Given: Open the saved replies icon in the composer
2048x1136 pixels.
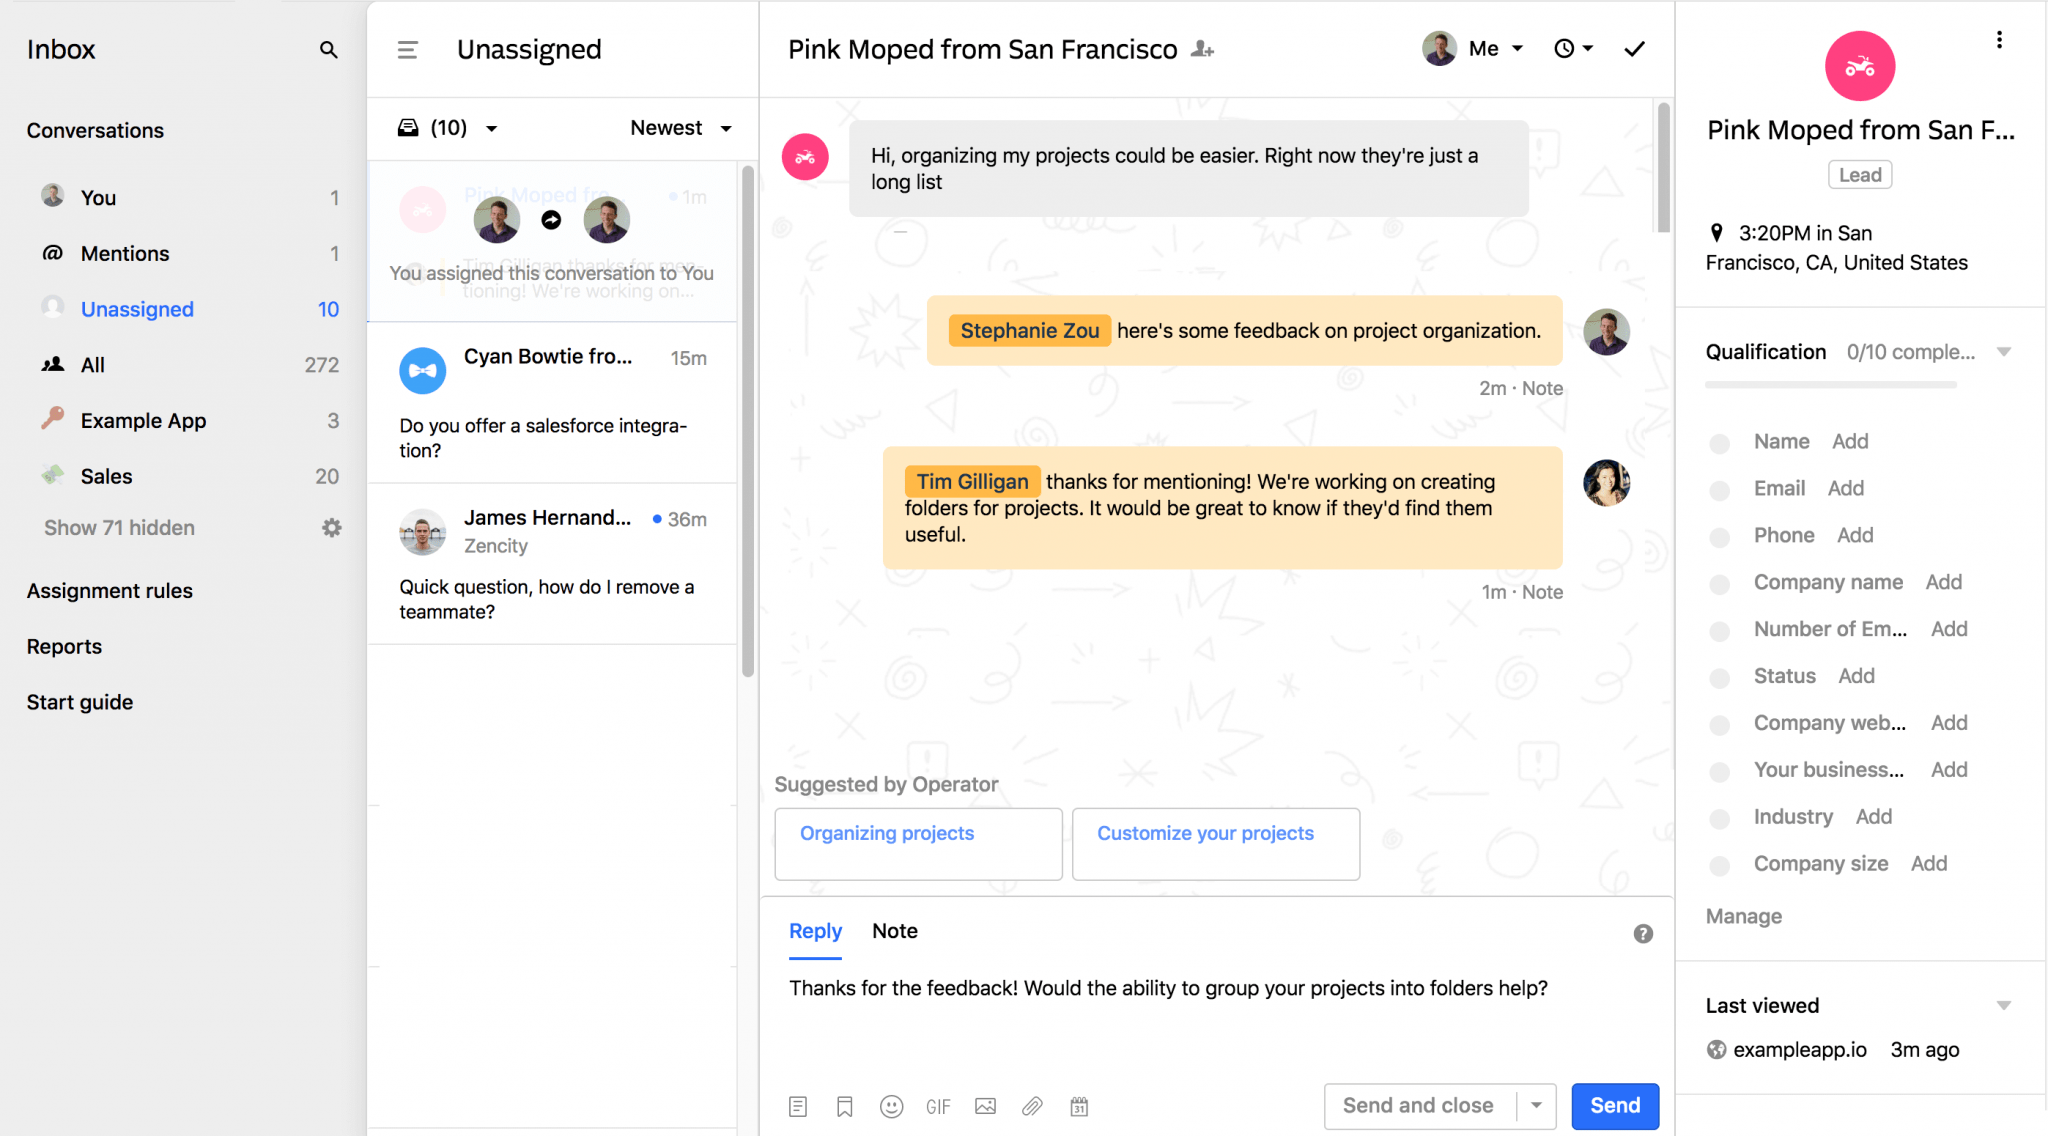Looking at the screenshot, I should tap(797, 1106).
